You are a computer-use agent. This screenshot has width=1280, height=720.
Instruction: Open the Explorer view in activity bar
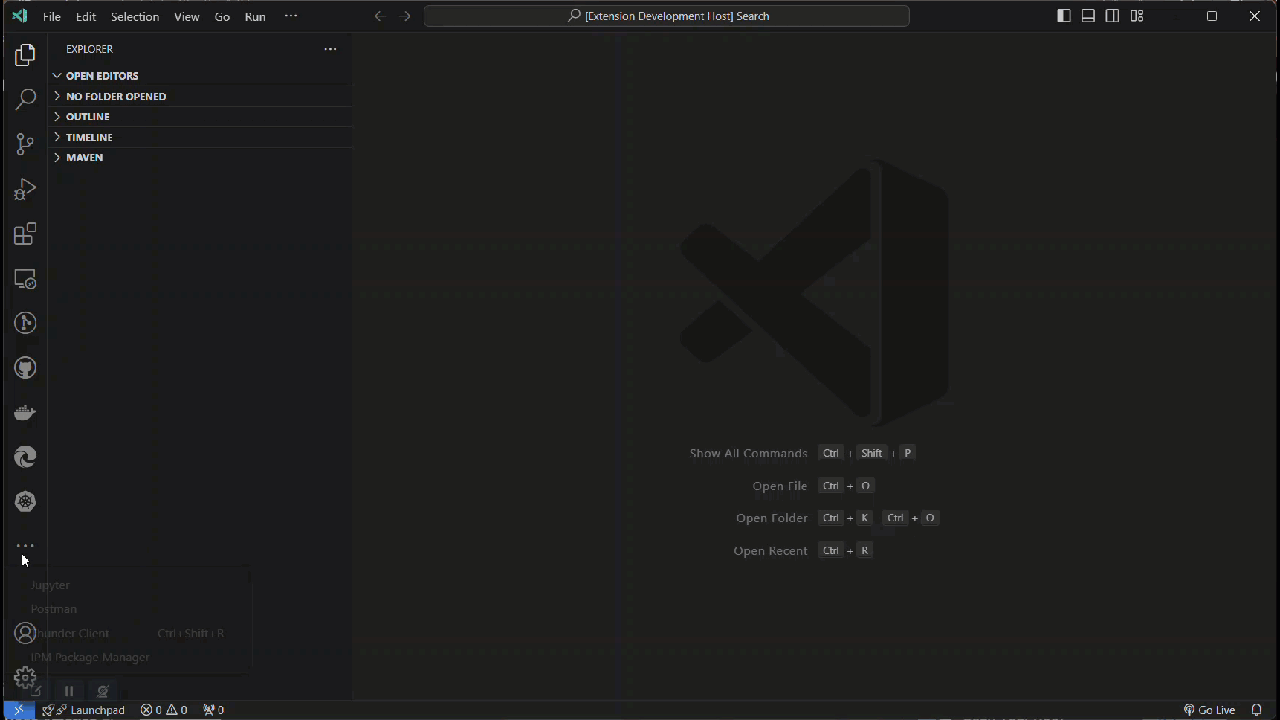pos(25,55)
